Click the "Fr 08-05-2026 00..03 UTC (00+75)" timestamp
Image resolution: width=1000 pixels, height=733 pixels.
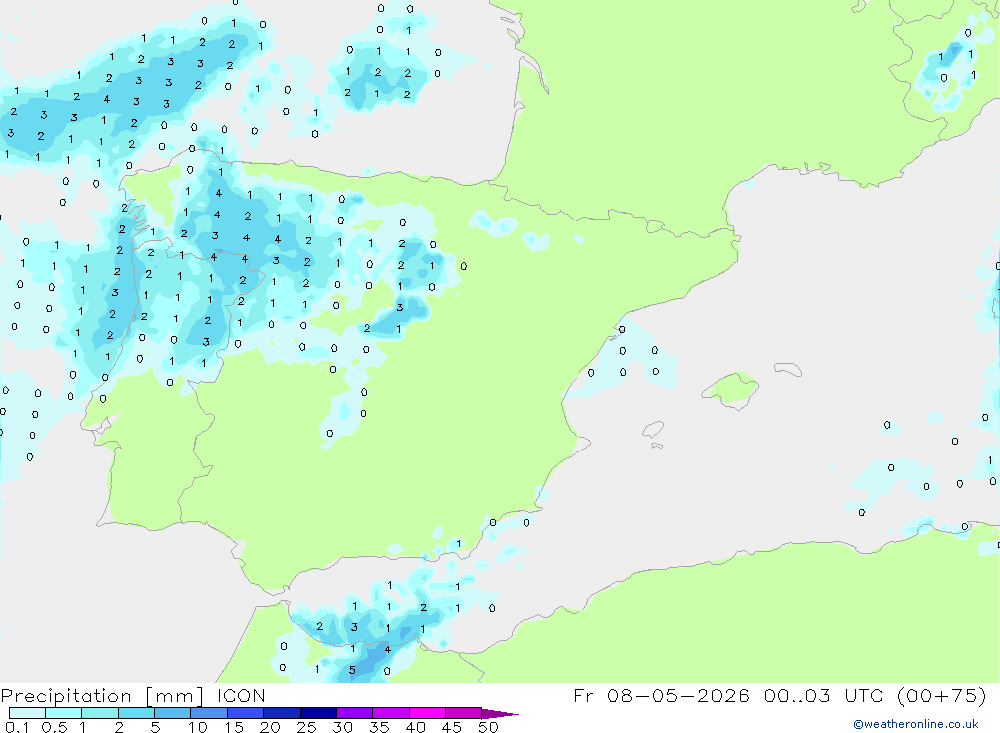780,695
